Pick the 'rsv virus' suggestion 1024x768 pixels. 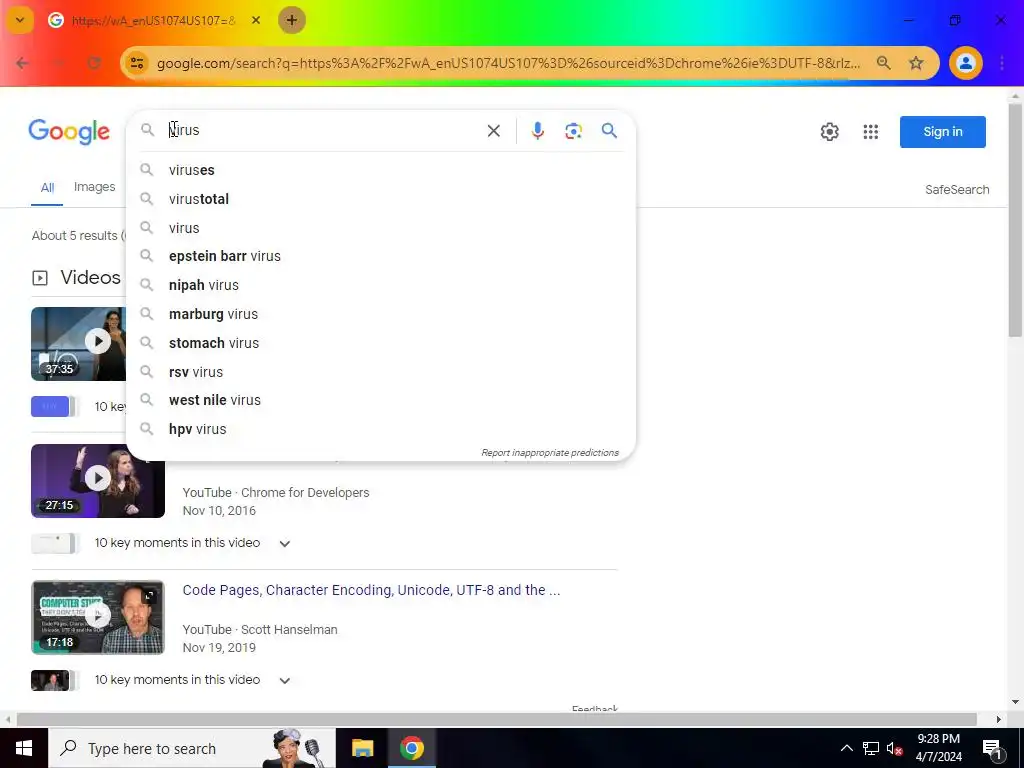pos(381,372)
